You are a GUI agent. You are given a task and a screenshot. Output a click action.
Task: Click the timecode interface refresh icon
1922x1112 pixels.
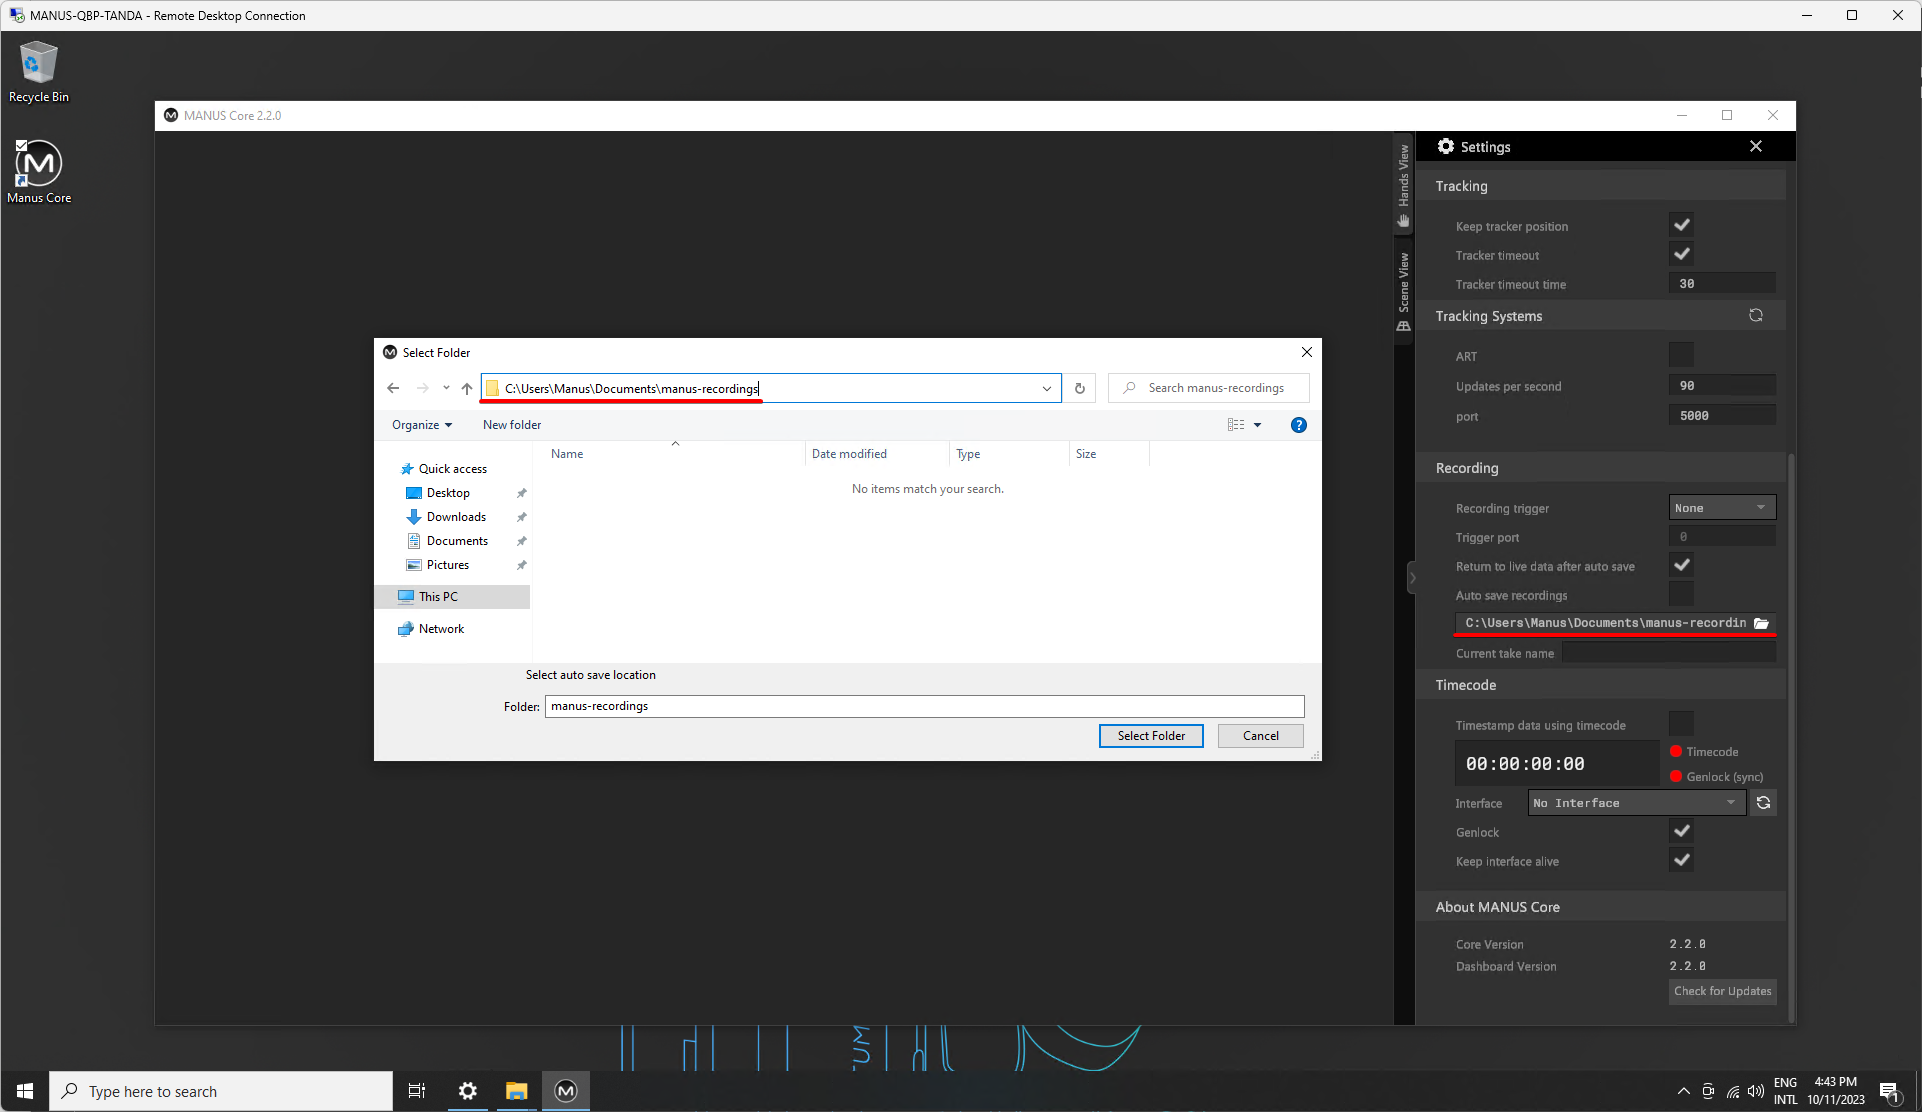click(x=1763, y=803)
